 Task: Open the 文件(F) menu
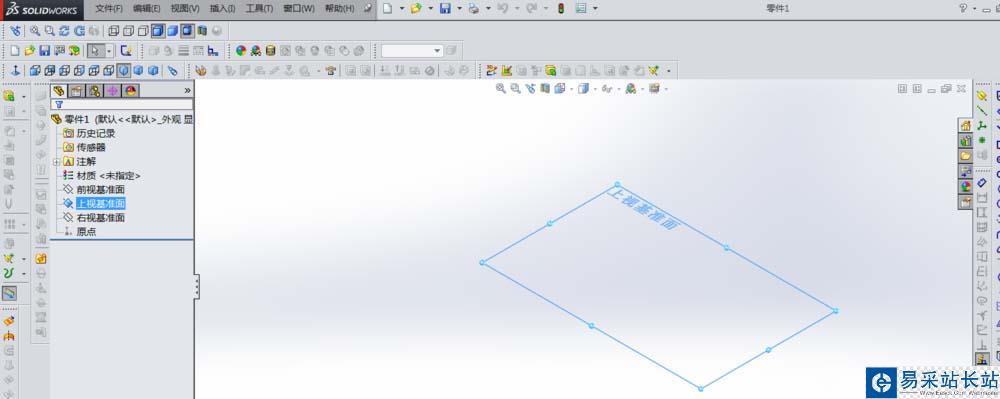coord(109,9)
